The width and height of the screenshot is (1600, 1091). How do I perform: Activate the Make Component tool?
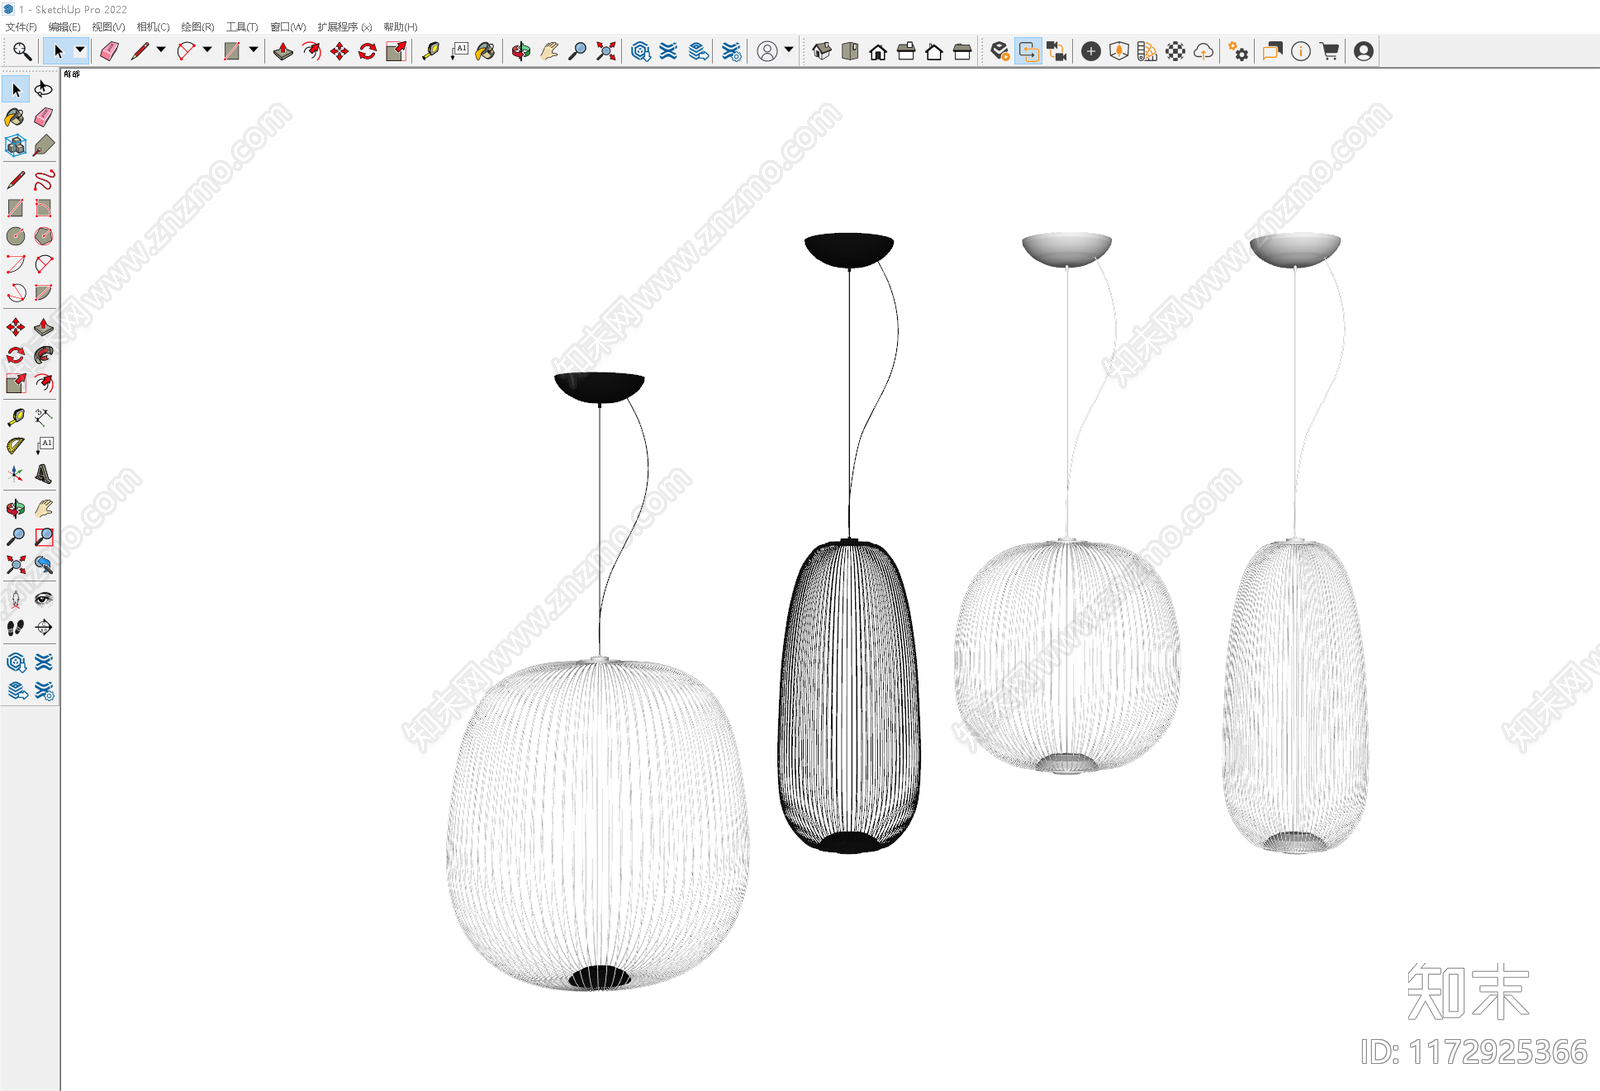click(x=15, y=146)
